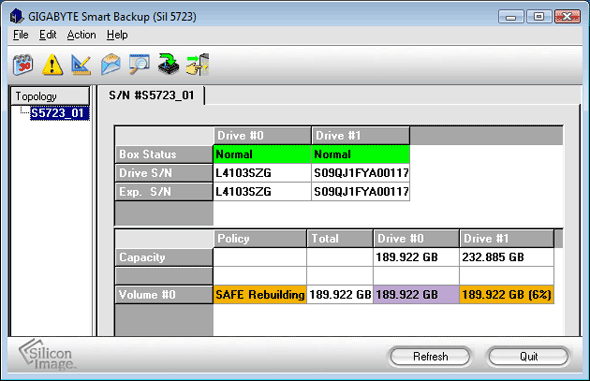The width and height of the screenshot is (590, 381).
Task: Open the ruler and pencil configuration icon
Action: coord(81,65)
